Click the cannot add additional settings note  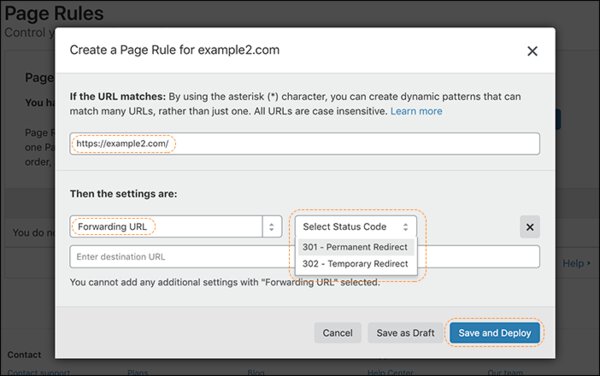[225, 282]
